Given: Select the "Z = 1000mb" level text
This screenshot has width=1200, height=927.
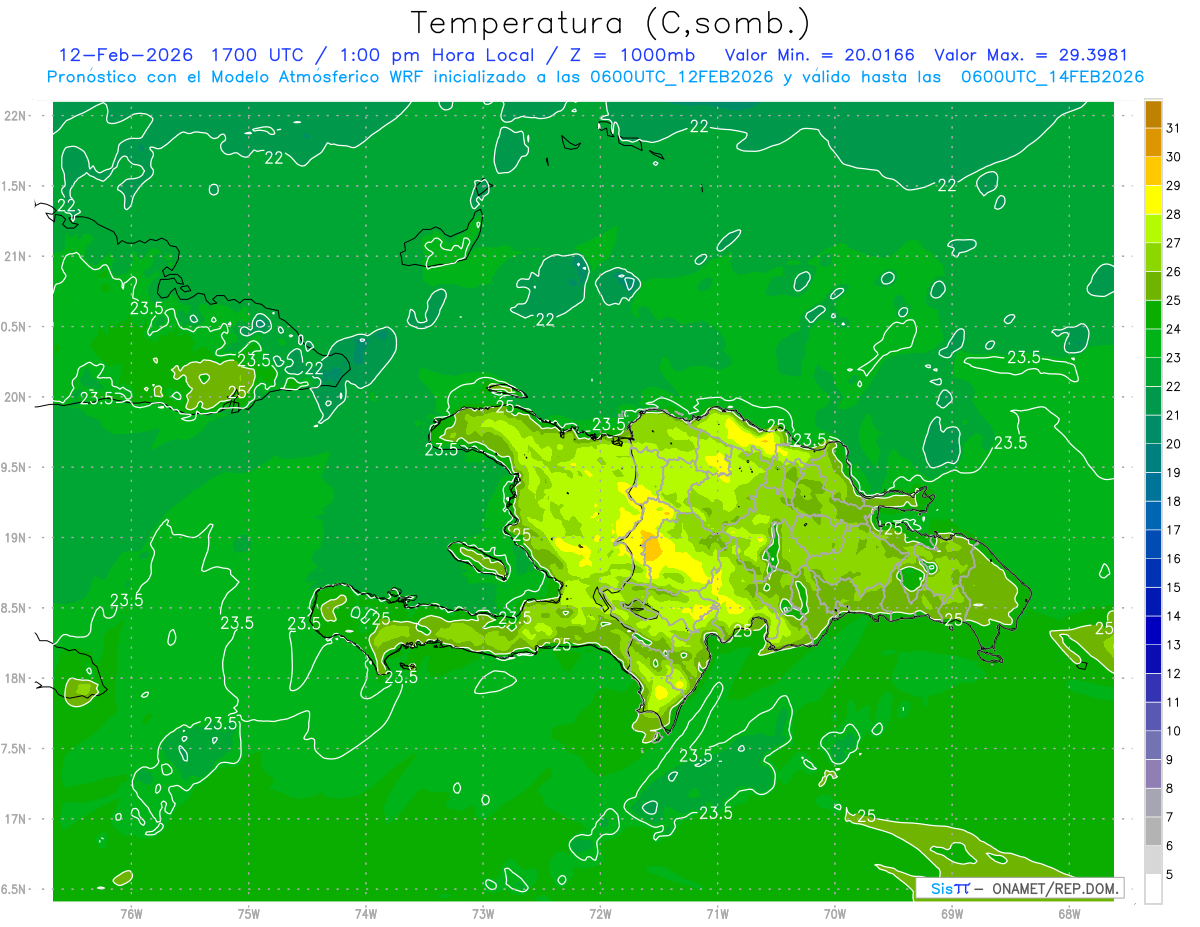Looking at the screenshot, I should pos(632,55).
